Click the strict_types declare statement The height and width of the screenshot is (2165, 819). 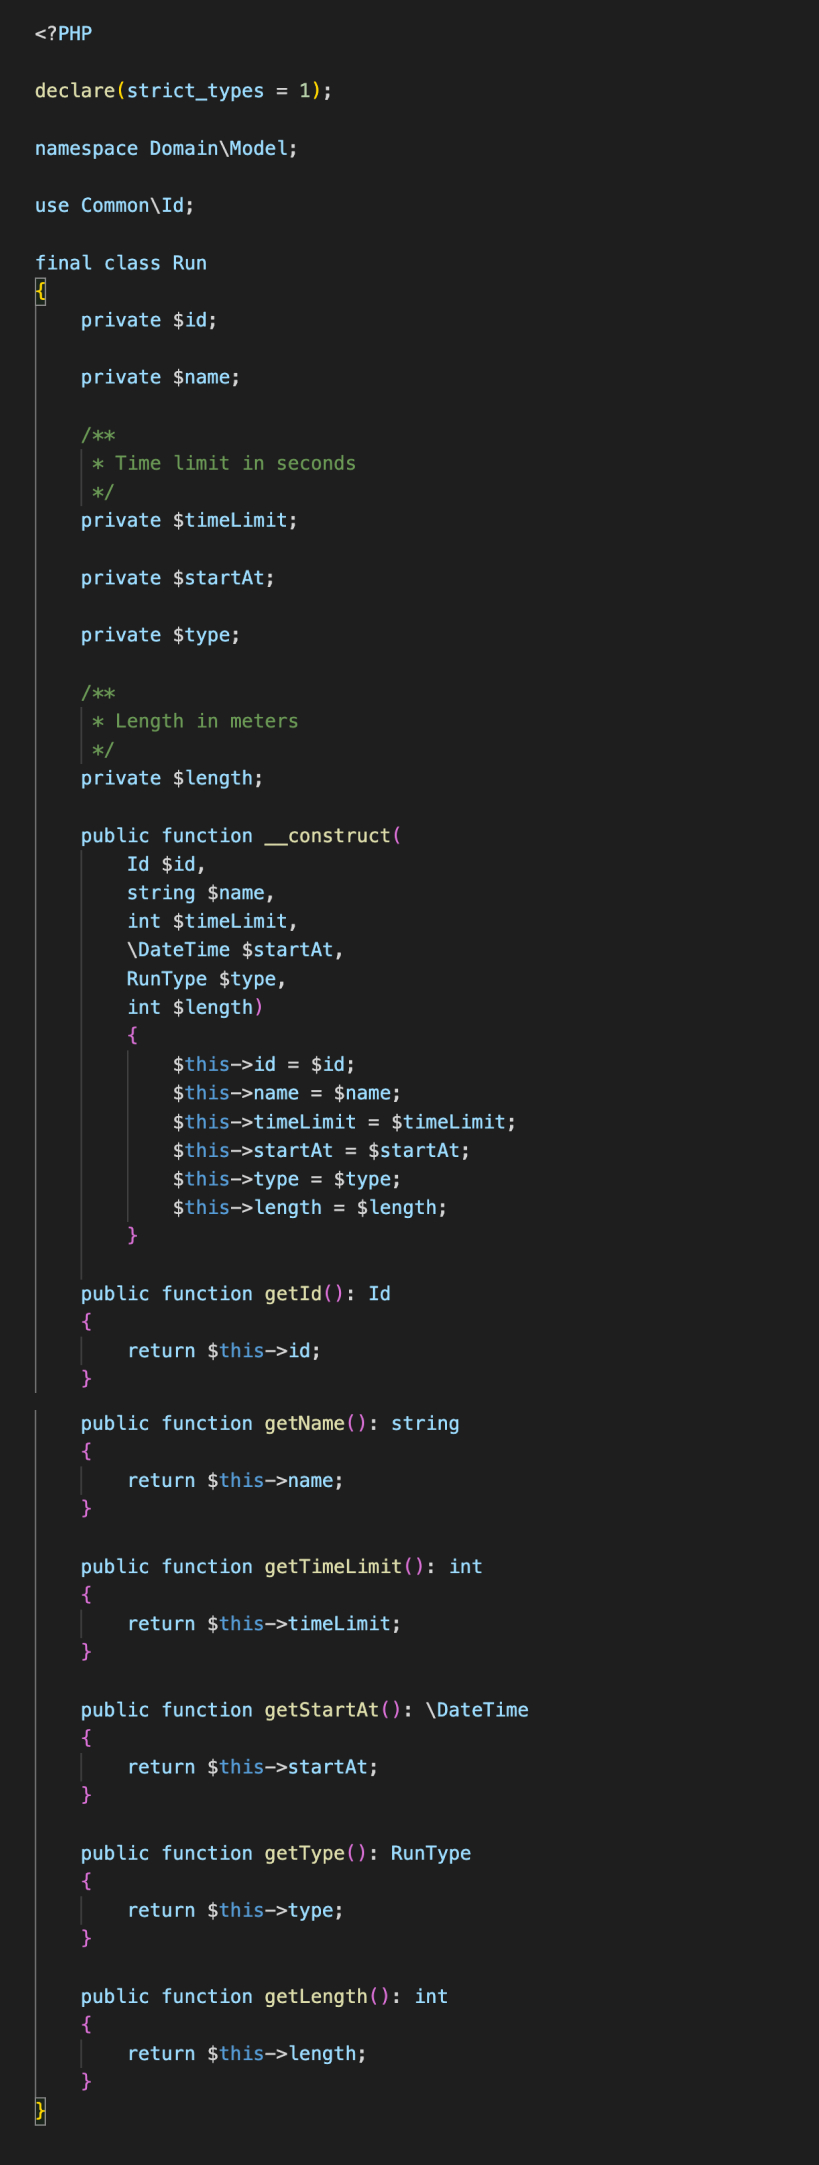tap(183, 91)
